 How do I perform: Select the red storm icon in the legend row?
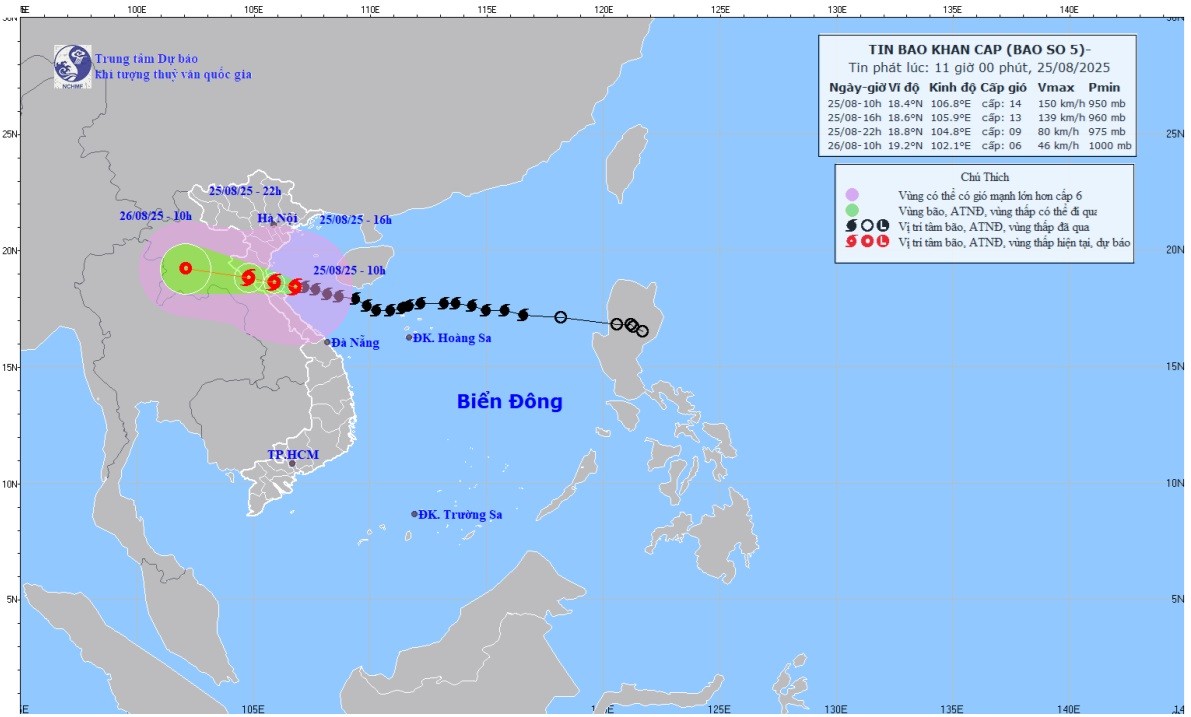click(x=850, y=241)
